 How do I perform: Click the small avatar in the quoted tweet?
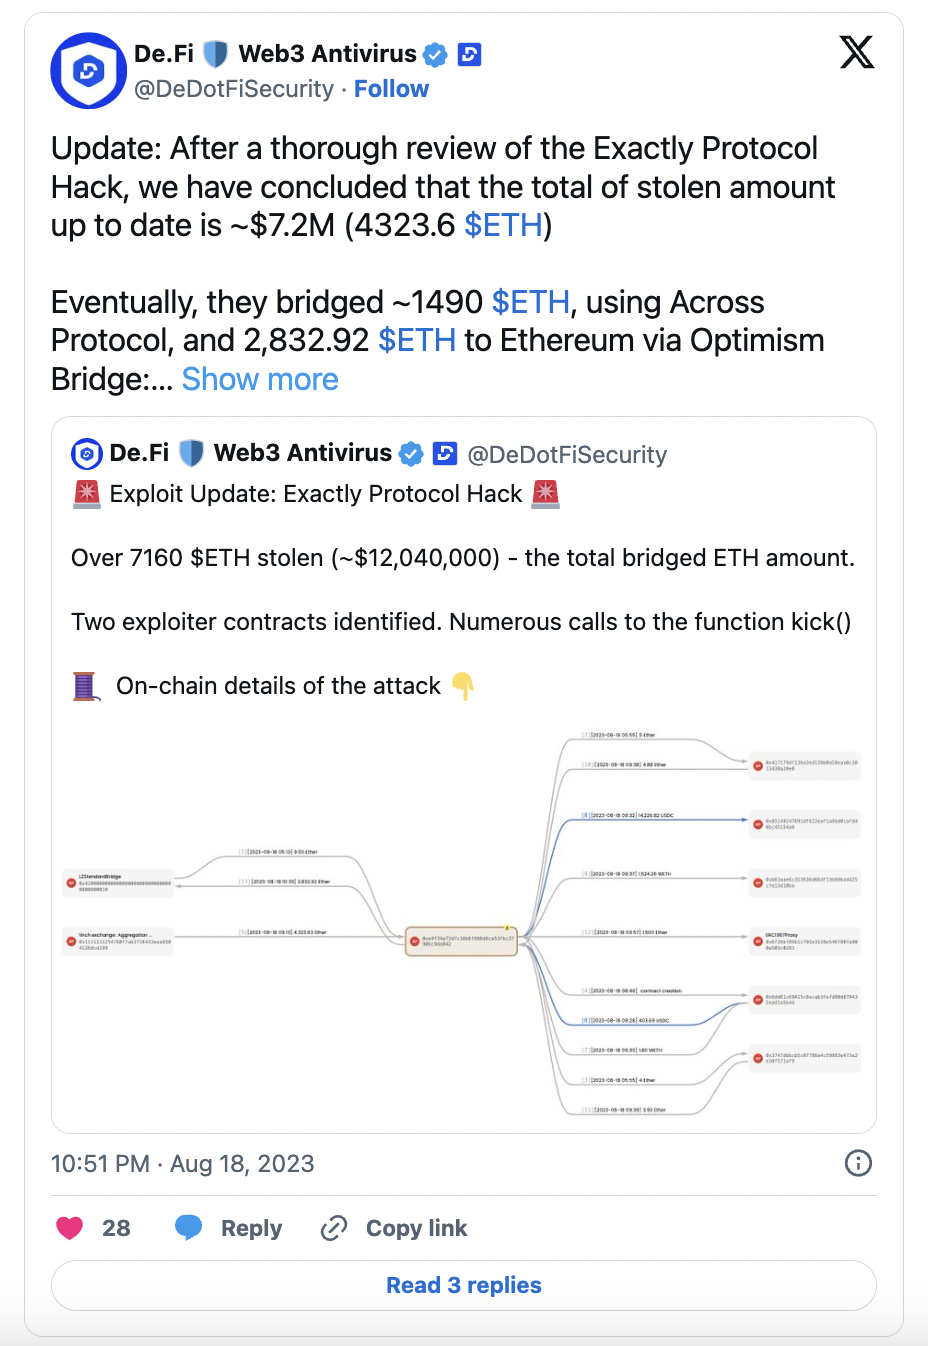[x=87, y=454]
